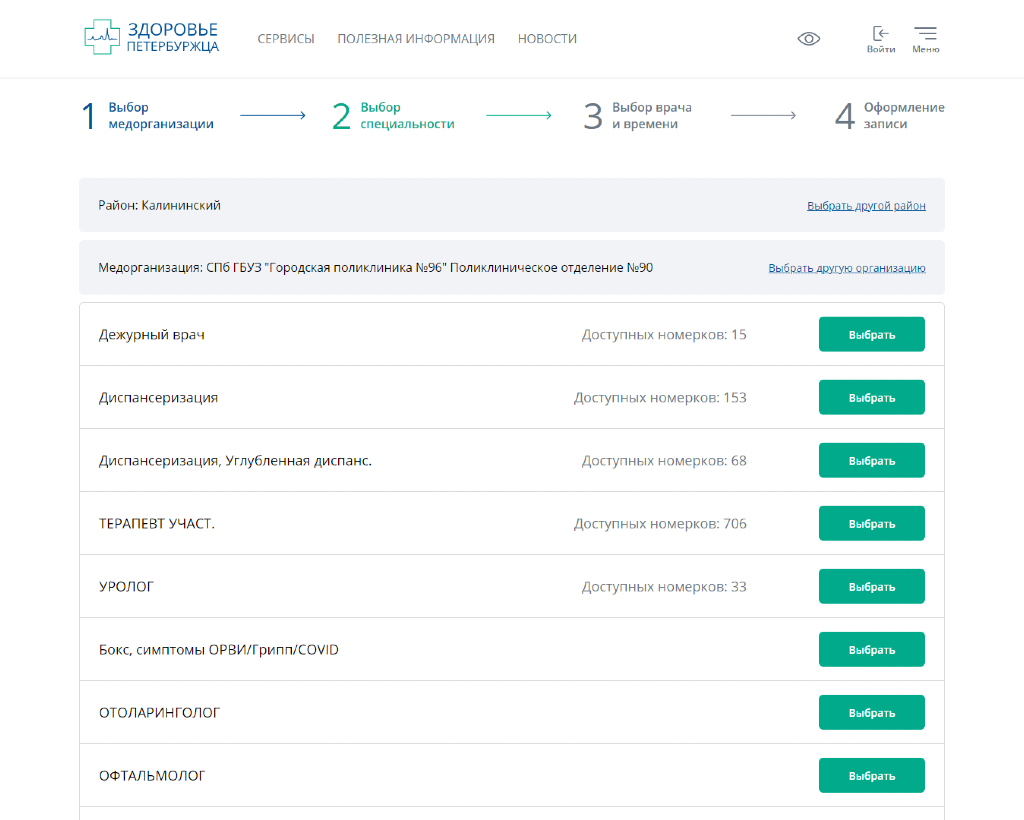Viewport: 1024px width, 820px height.
Task: Select ОТОЛАРИНГОЛОГ via Выбрать button
Action: coord(872,712)
